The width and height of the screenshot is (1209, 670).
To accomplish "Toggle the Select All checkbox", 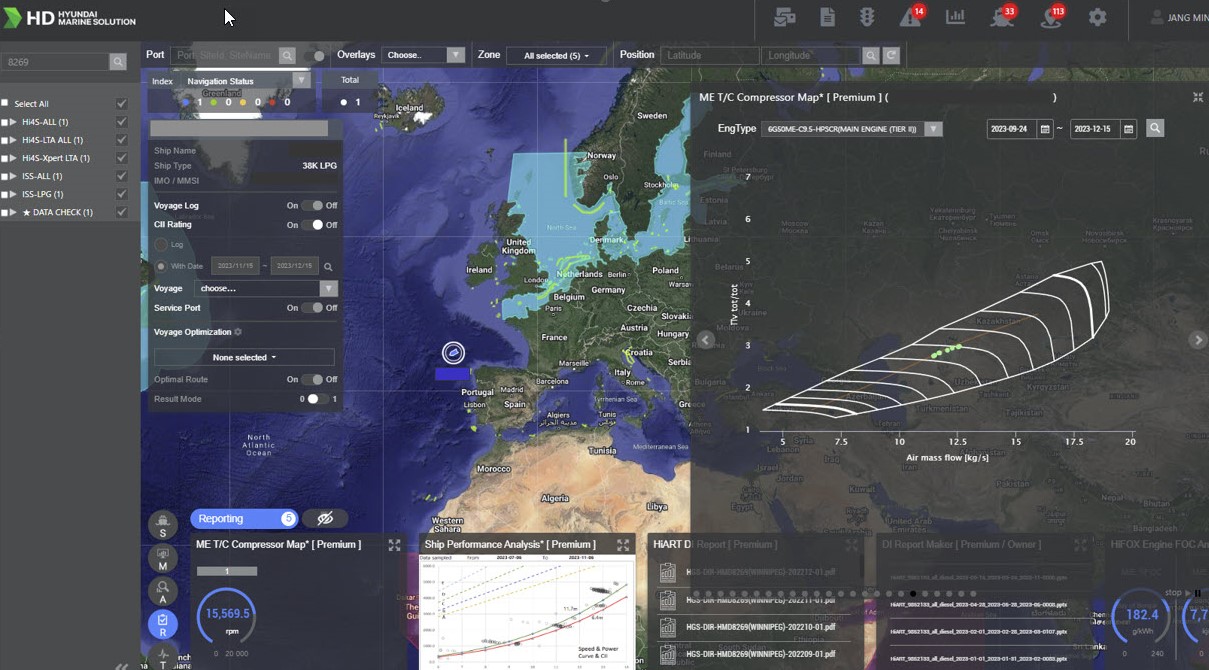I will 5,103.
